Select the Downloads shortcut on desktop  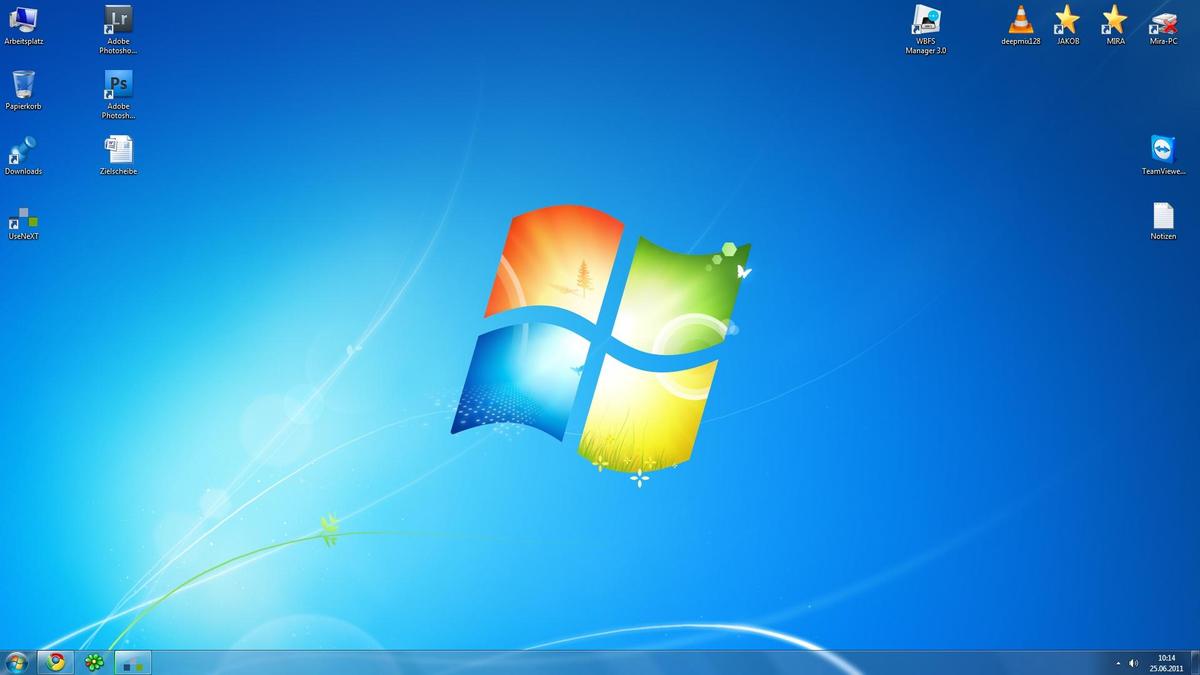coord(23,151)
